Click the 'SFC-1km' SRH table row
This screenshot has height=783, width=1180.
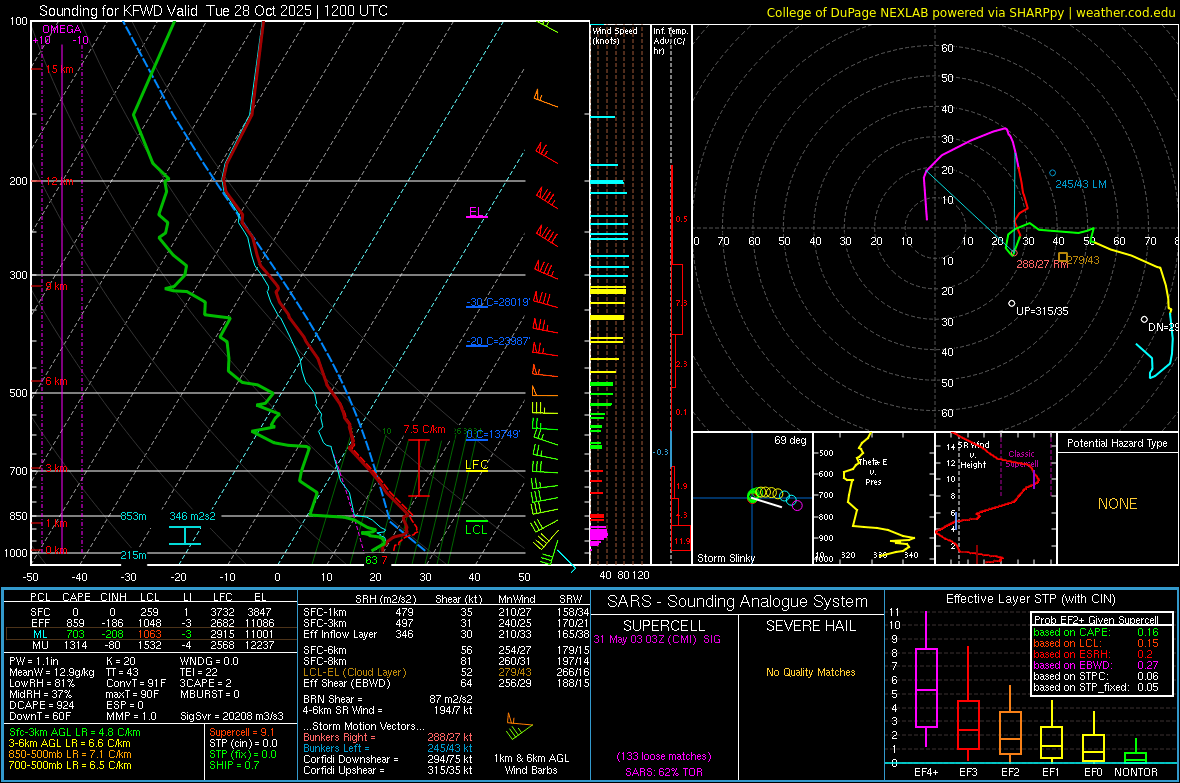click(x=446, y=612)
